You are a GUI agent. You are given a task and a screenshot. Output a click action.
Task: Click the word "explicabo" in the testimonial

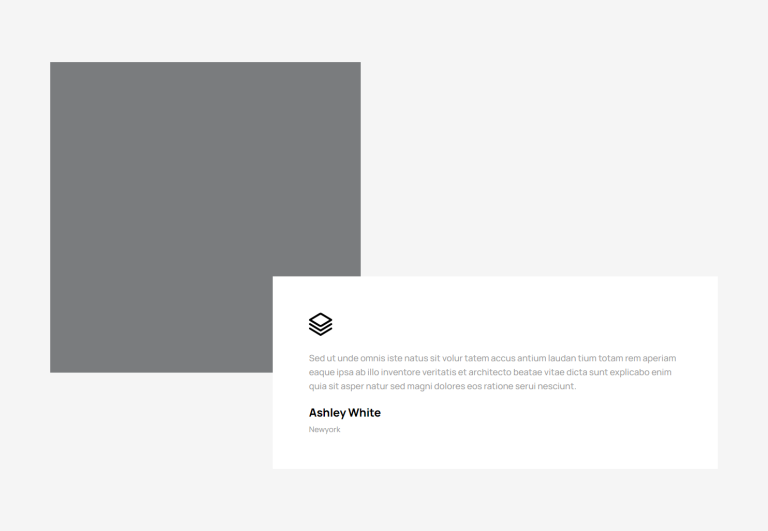[630, 372]
